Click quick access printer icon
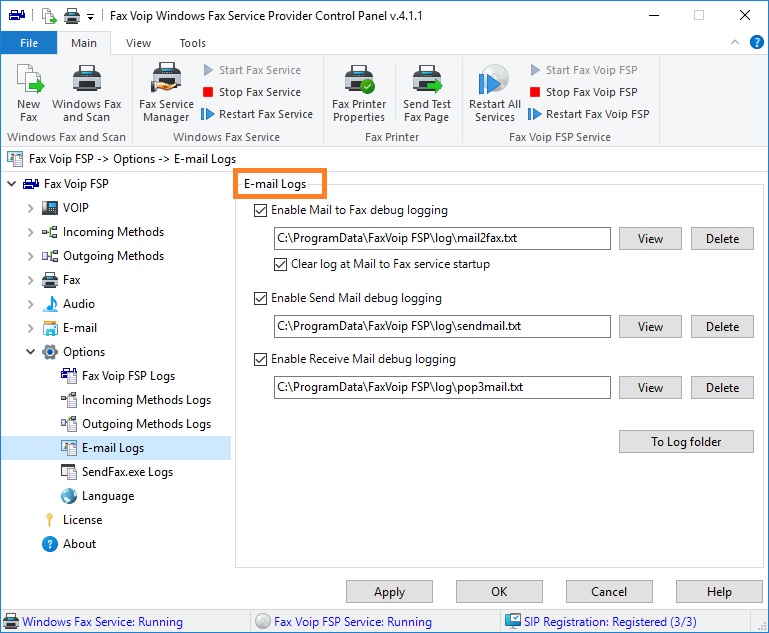 pos(72,16)
